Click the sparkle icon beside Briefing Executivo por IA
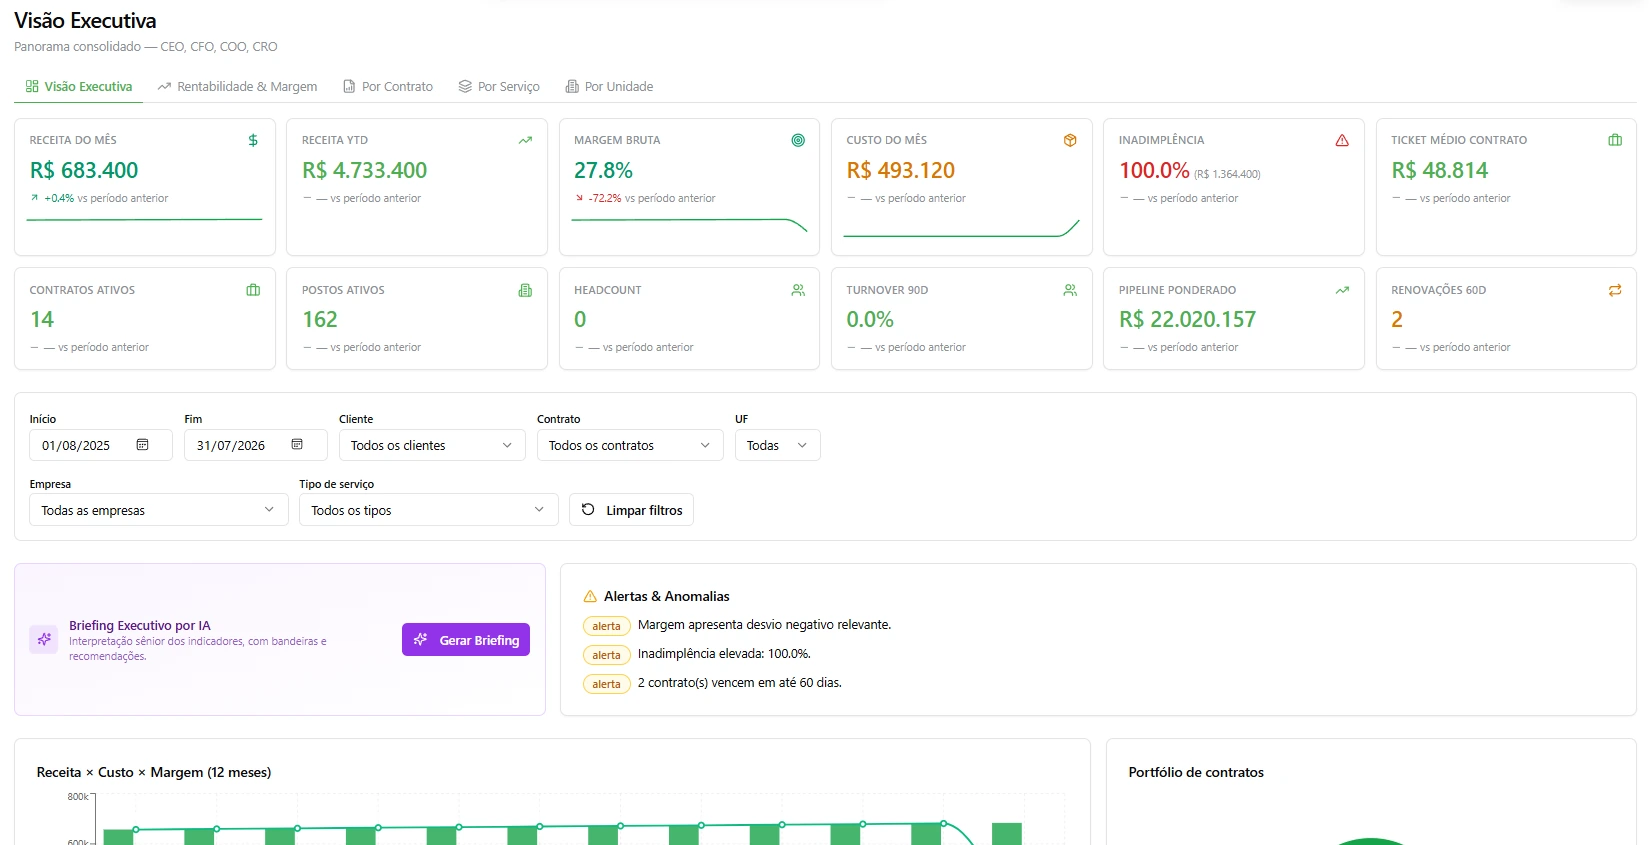This screenshot has height=845, width=1649. (44, 639)
